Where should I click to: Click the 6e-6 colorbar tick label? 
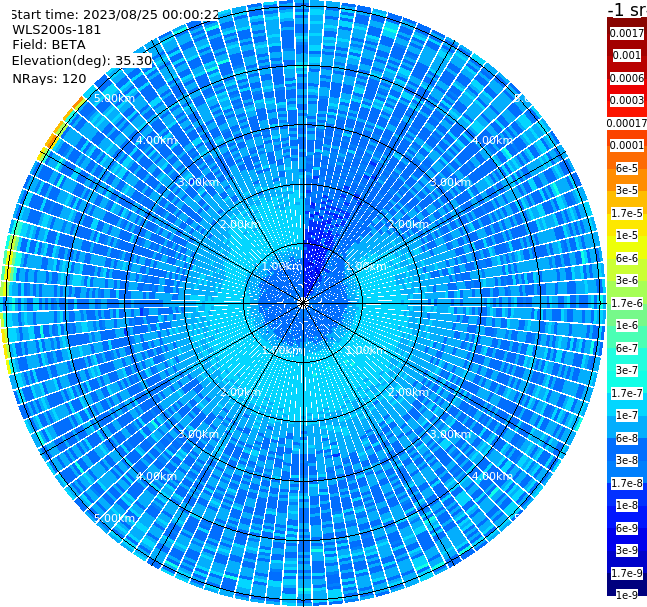pyautogui.click(x=627, y=258)
